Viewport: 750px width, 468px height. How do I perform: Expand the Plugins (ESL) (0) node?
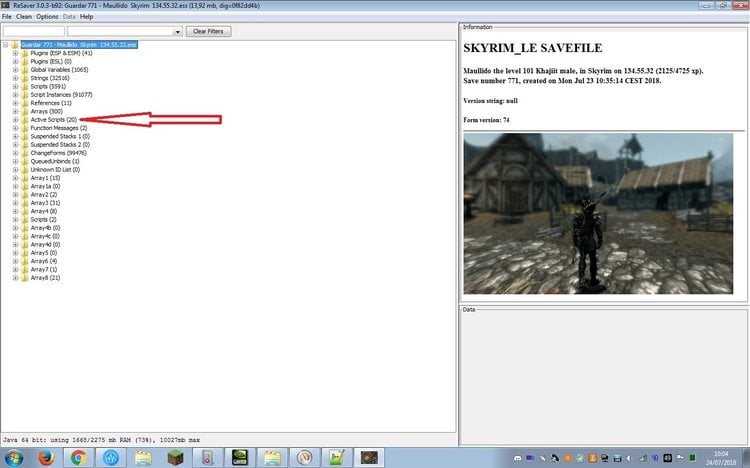tap(15, 62)
